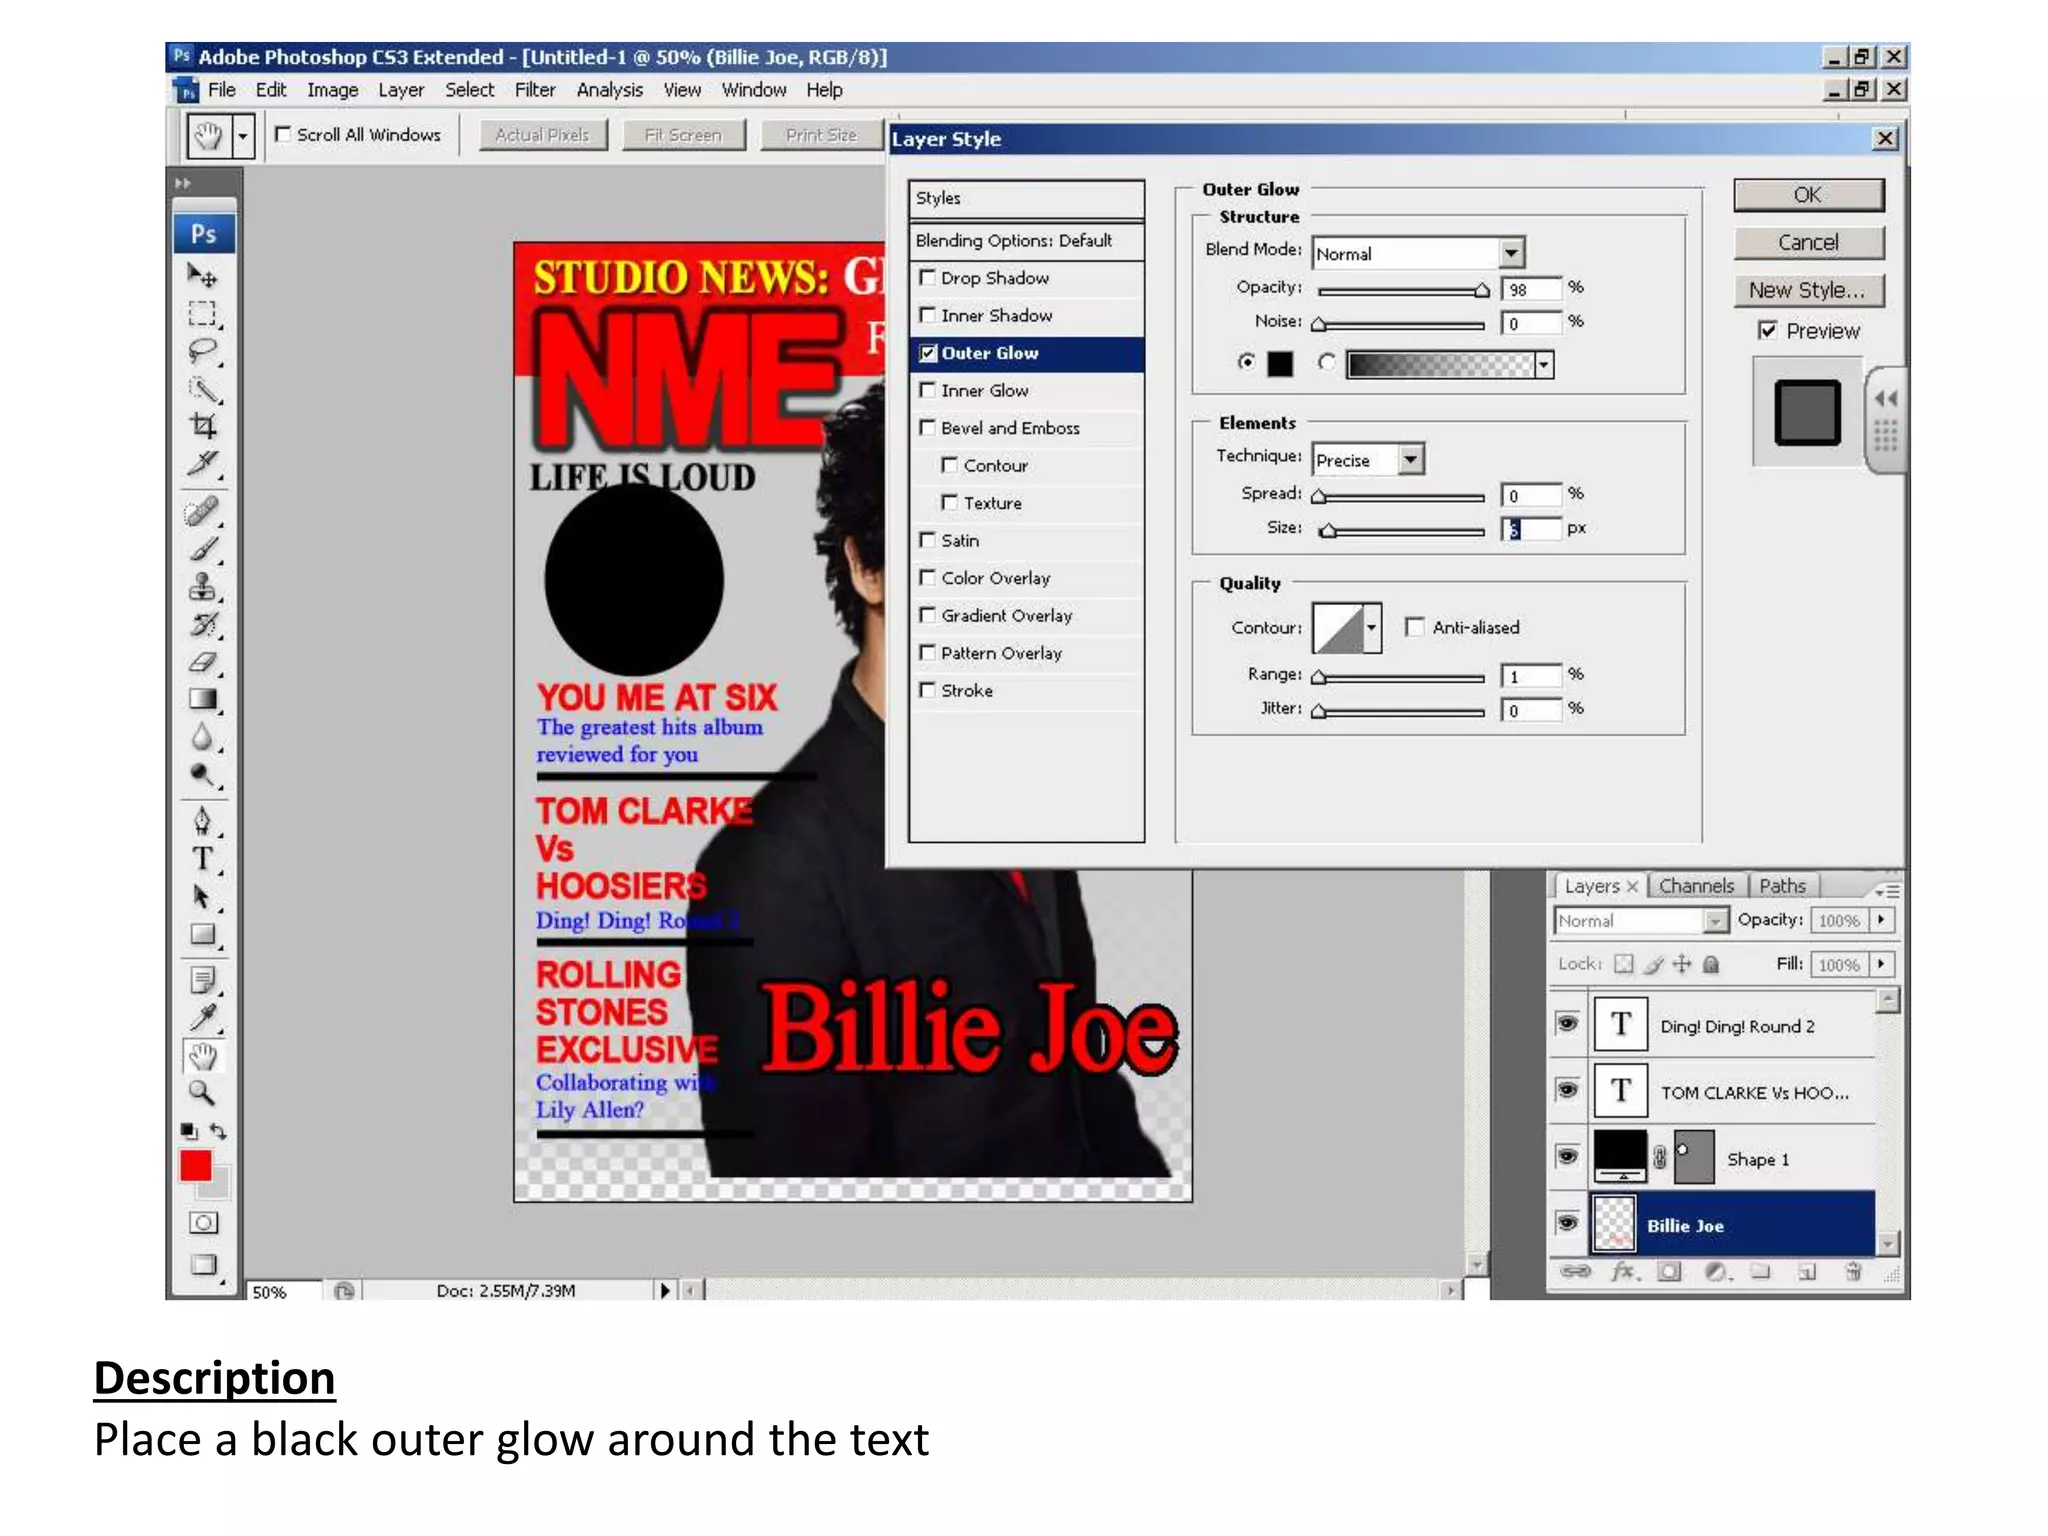
Task: Open the Filter menu
Action: click(535, 90)
